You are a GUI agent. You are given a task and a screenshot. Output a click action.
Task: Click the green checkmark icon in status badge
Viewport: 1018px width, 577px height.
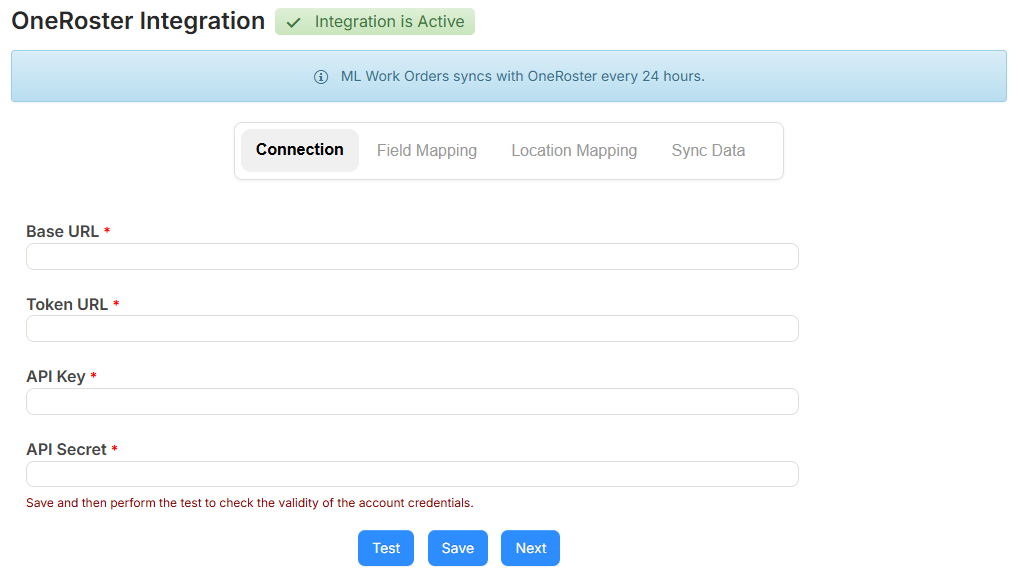tap(294, 21)
